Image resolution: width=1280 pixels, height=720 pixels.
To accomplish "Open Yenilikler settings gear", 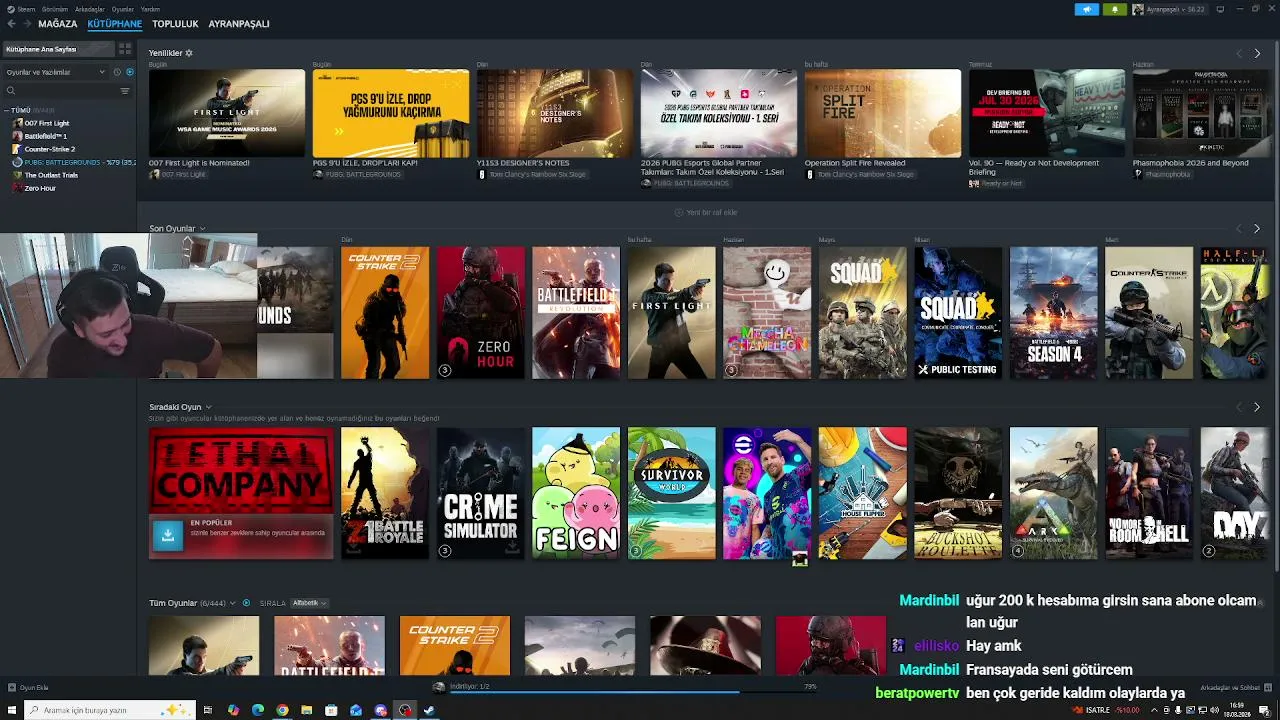I will pos(189,53).
